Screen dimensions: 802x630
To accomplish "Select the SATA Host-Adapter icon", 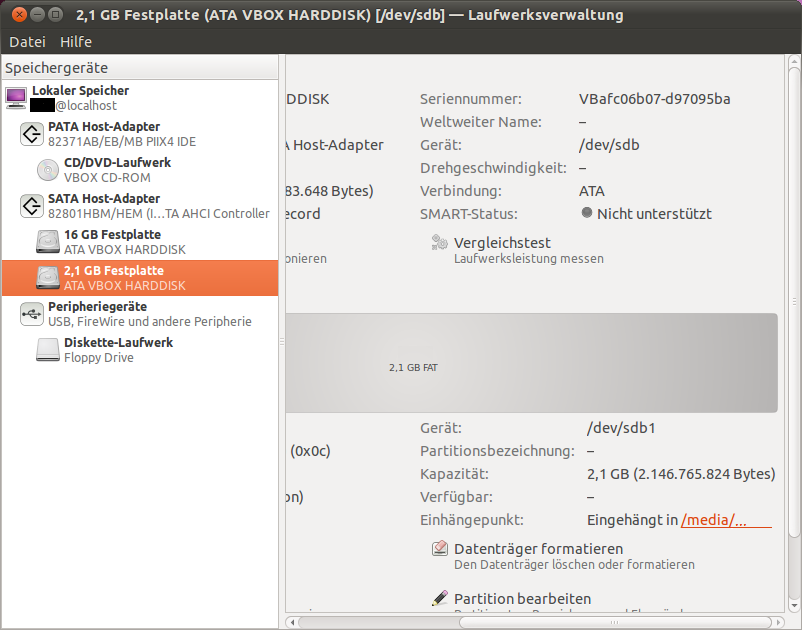I will [32, 206].
